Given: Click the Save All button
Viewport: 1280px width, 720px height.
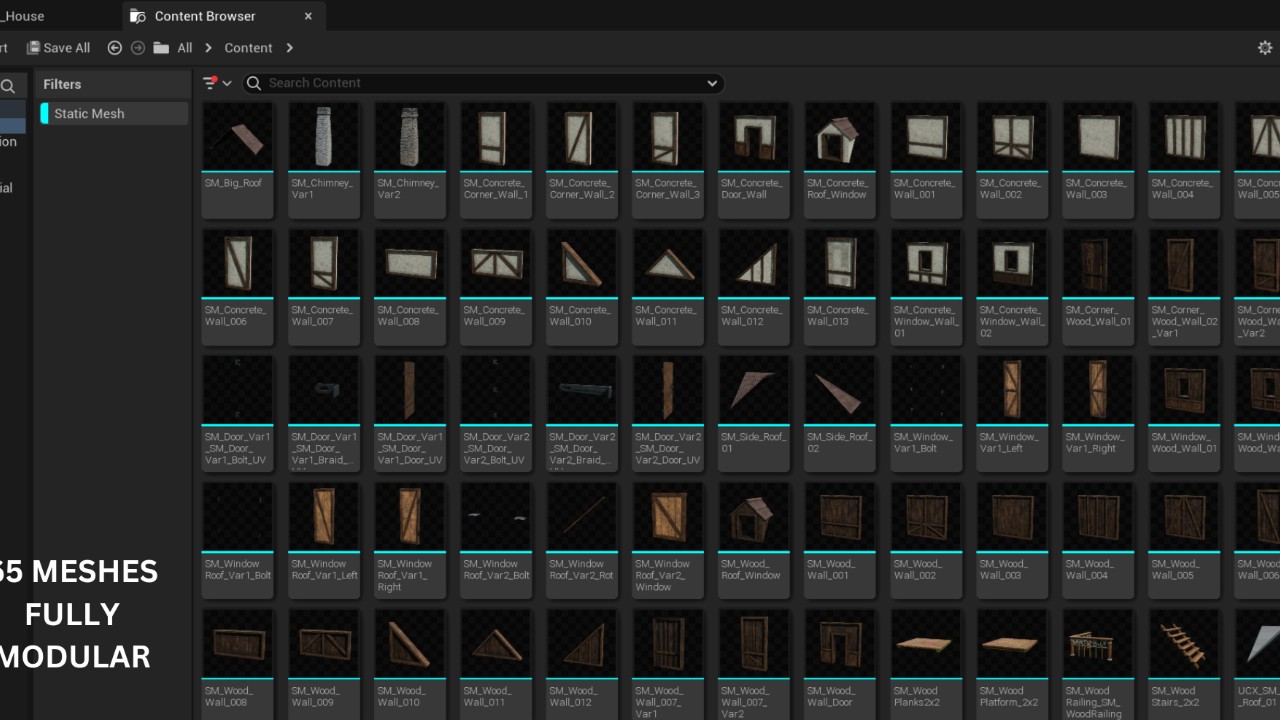Looking at the screenshot, I should point(58,48).
